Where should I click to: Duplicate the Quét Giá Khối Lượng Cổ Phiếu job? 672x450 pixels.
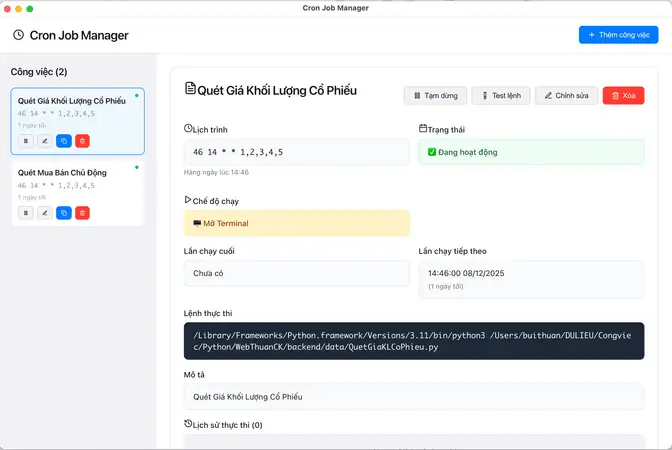pos(63,141)
